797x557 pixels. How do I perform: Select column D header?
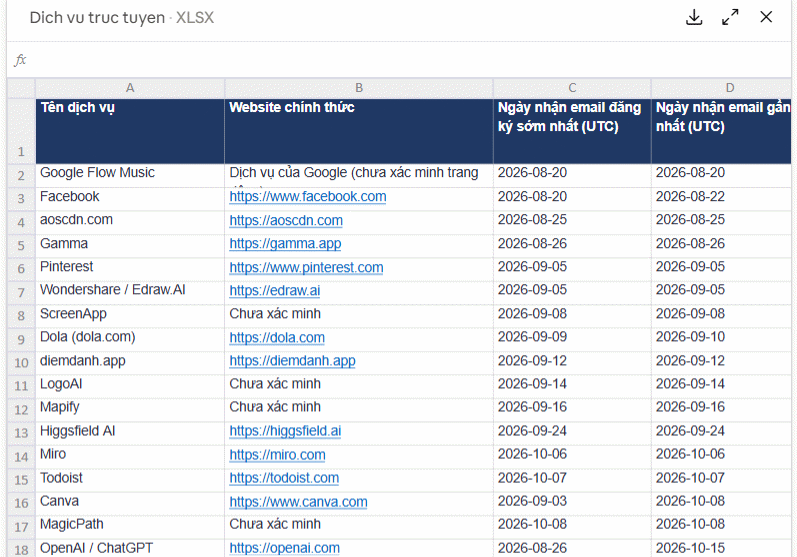point(722,88)
